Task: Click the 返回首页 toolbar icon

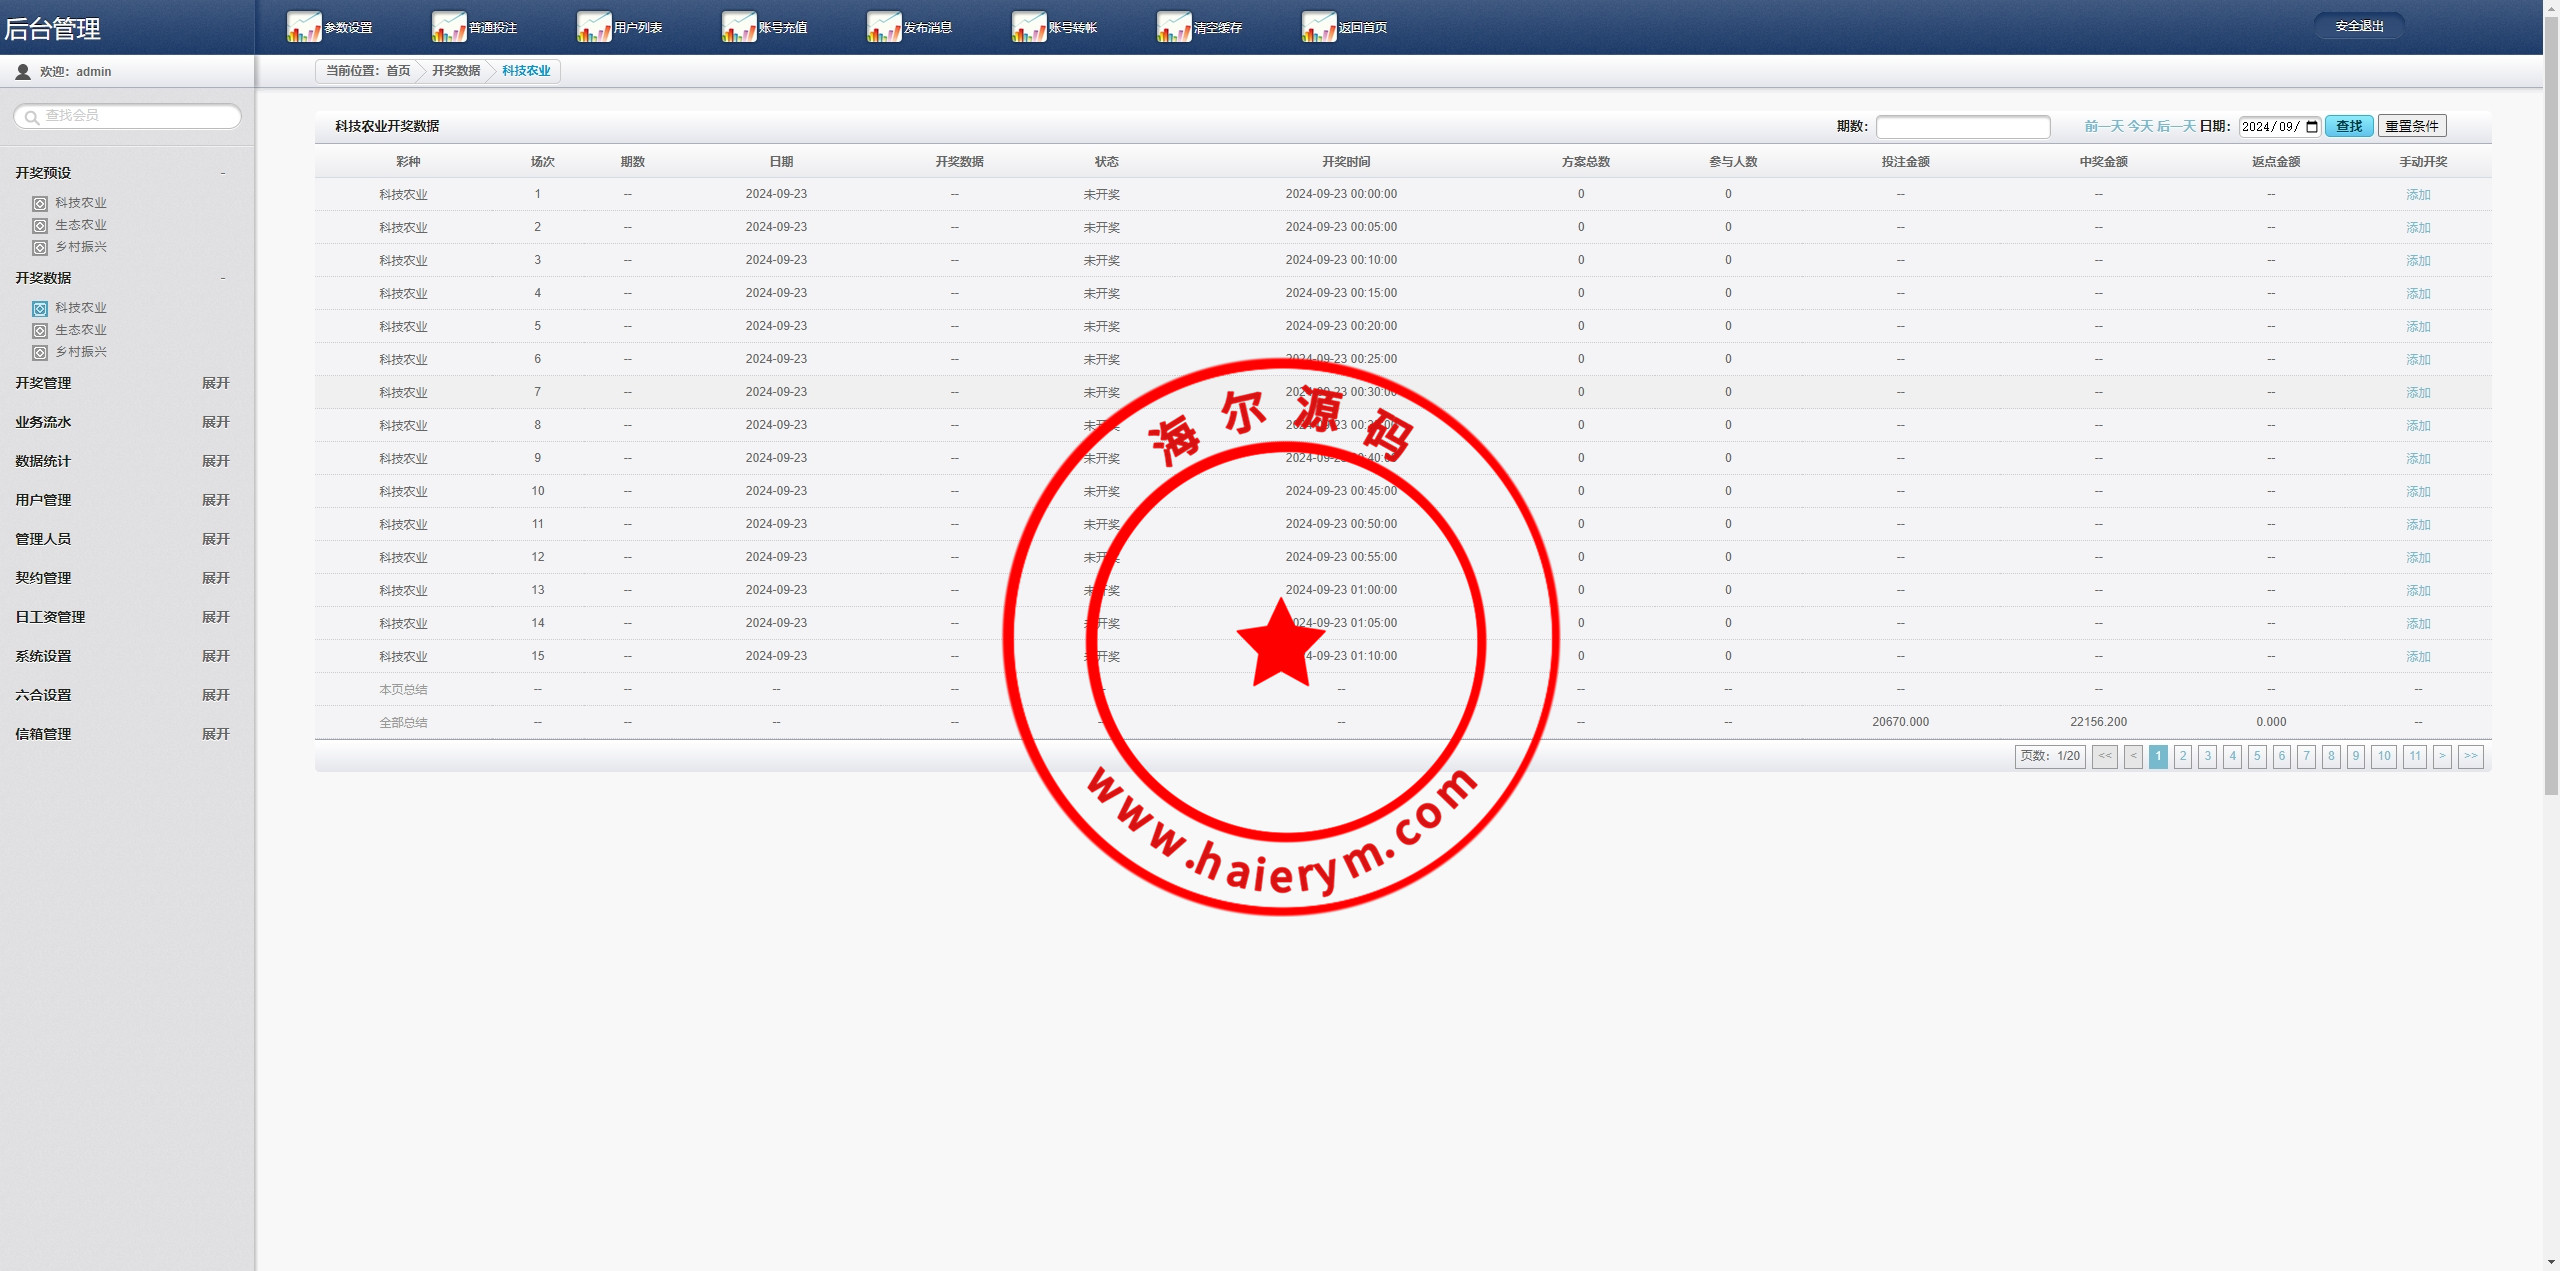Action: (1319, 27)
